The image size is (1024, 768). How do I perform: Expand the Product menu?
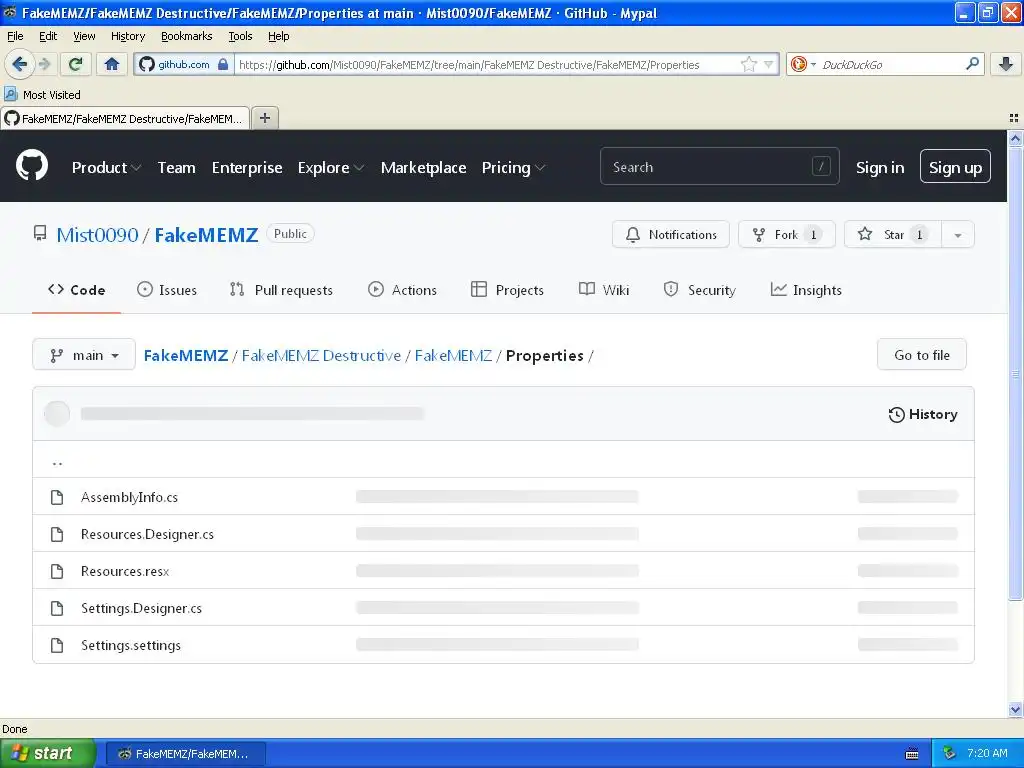click(106, 168)
